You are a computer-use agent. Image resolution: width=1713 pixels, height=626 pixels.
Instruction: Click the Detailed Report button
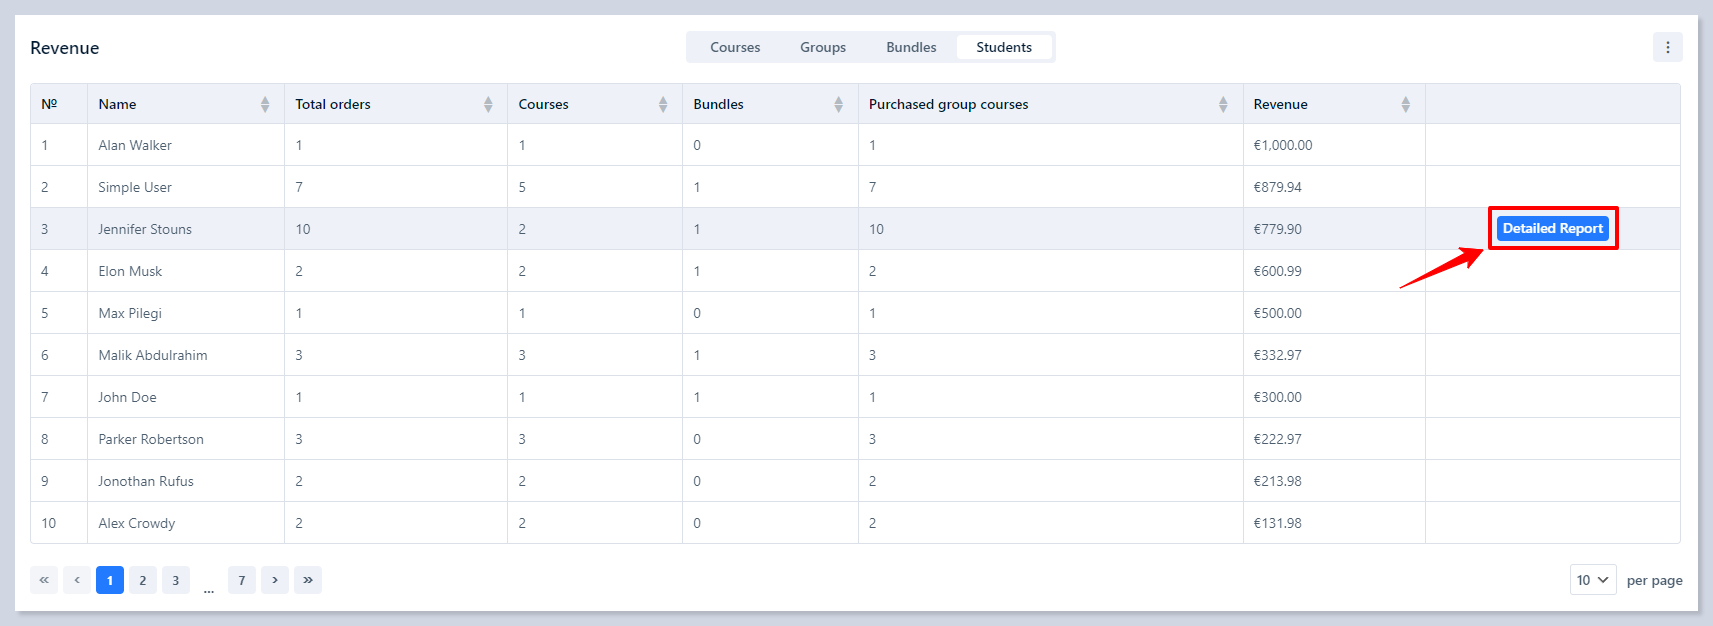click(1552, 228)
